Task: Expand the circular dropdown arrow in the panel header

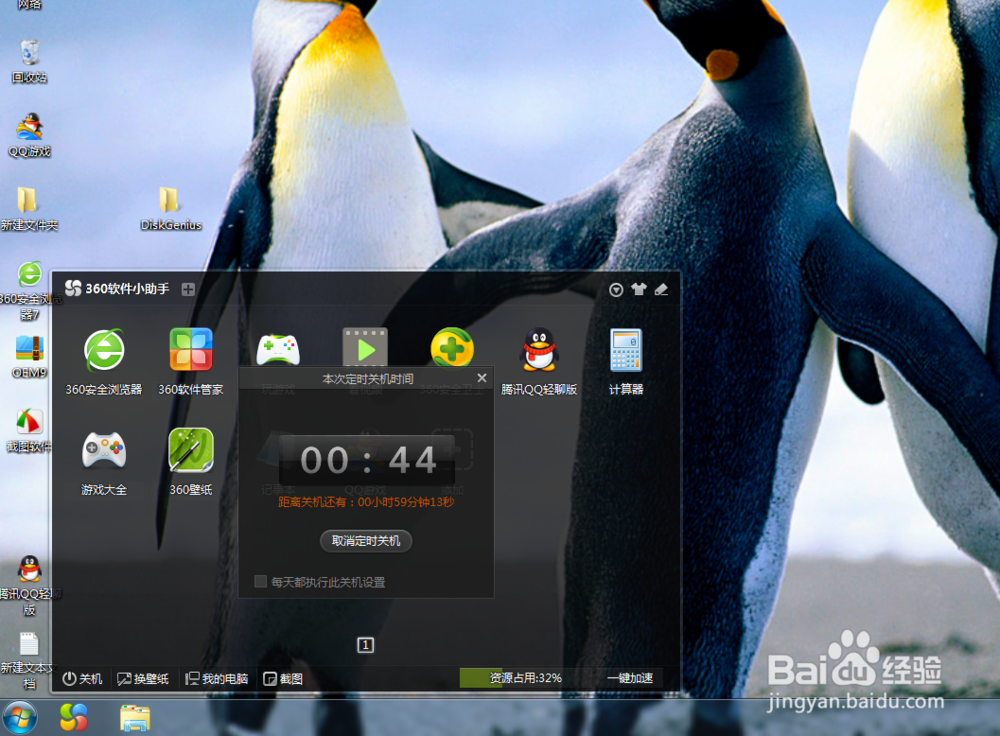Action: tap(616, 290)
